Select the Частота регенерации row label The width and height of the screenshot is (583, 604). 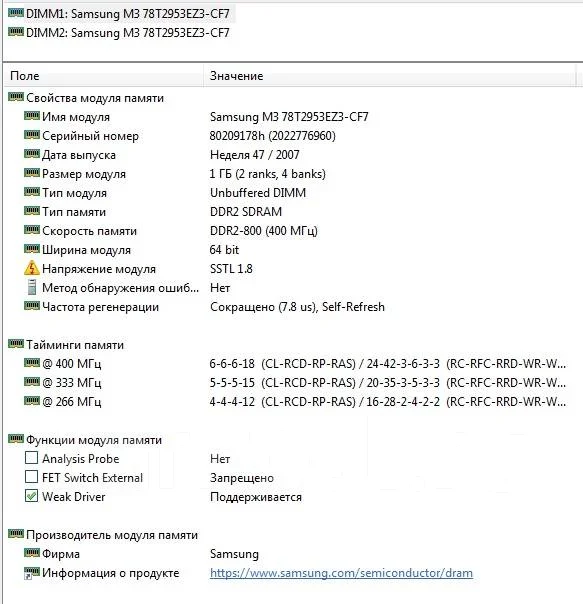(x=101, y=307)
